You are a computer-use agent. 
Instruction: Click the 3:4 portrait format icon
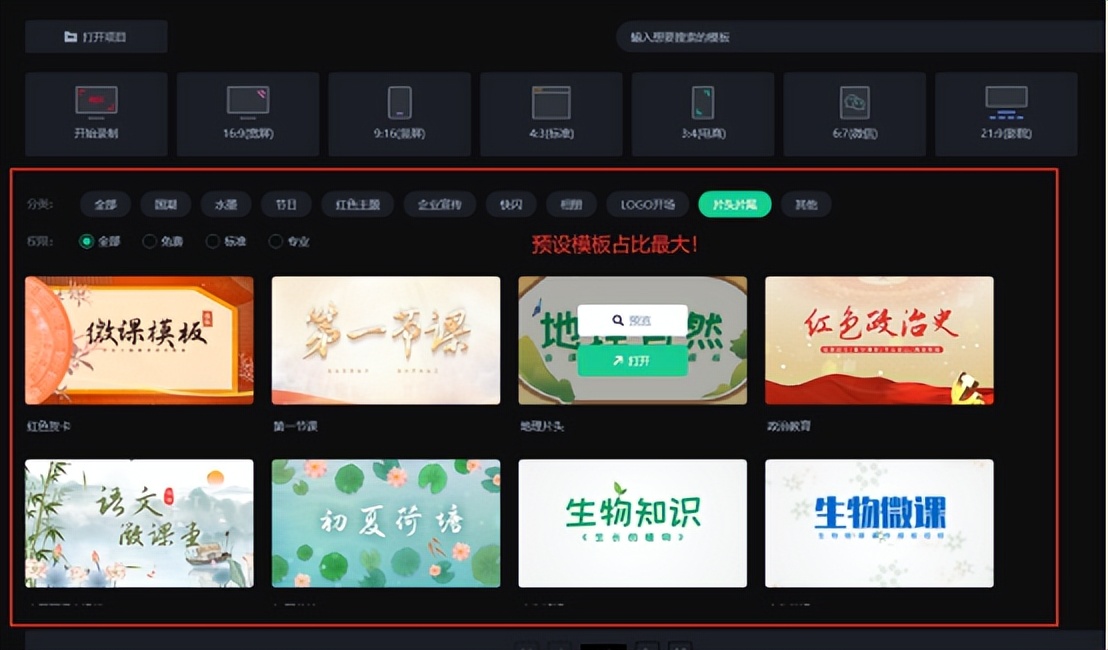[702, 113]
